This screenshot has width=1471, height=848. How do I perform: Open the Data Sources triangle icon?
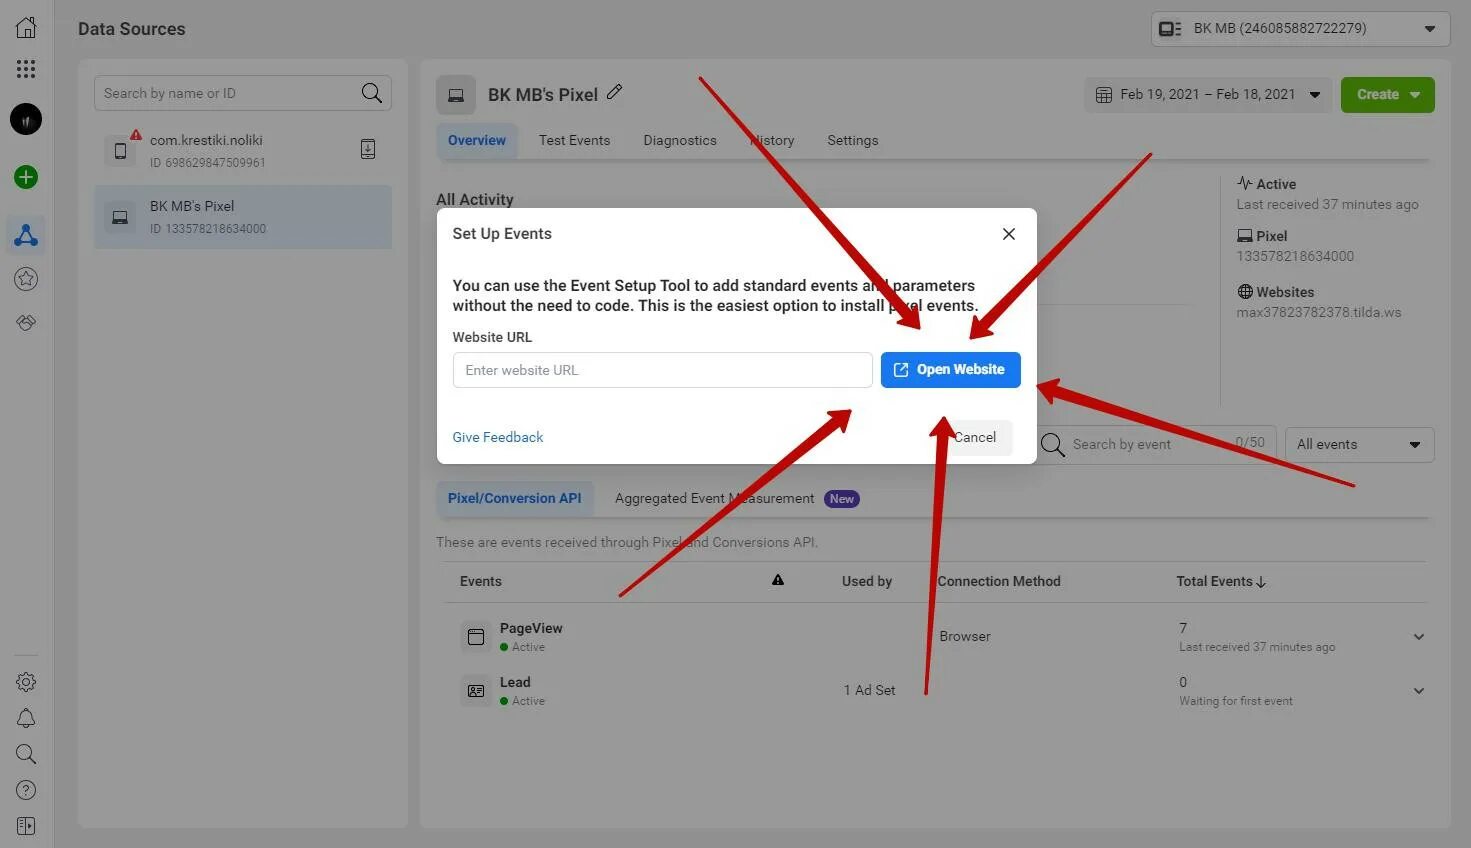coord(26,235)
